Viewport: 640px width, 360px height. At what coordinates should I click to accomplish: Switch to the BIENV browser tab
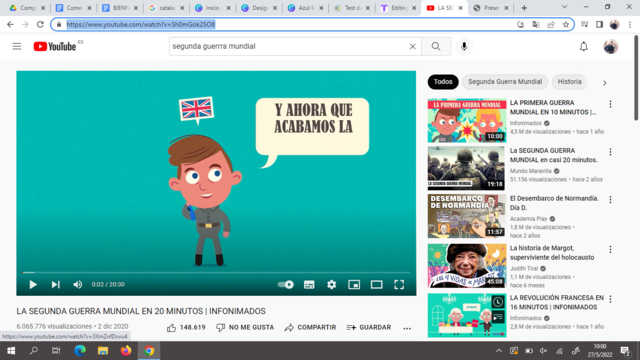[120, 8]
